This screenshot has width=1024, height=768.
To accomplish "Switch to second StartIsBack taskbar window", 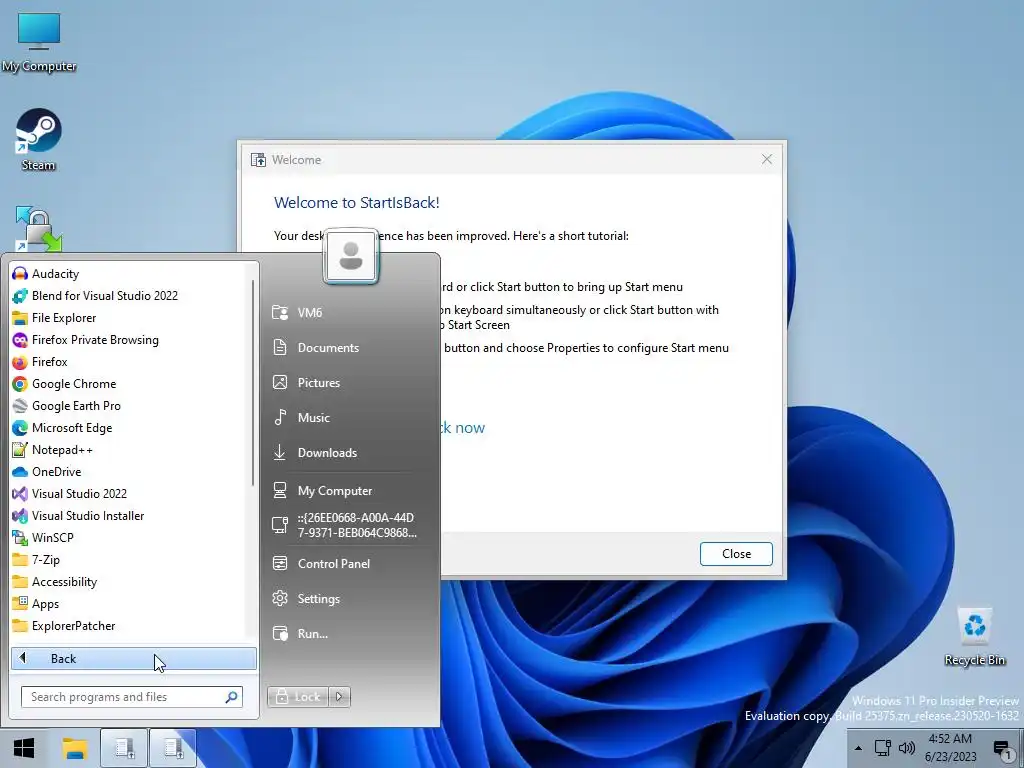I will pos(173,748).
